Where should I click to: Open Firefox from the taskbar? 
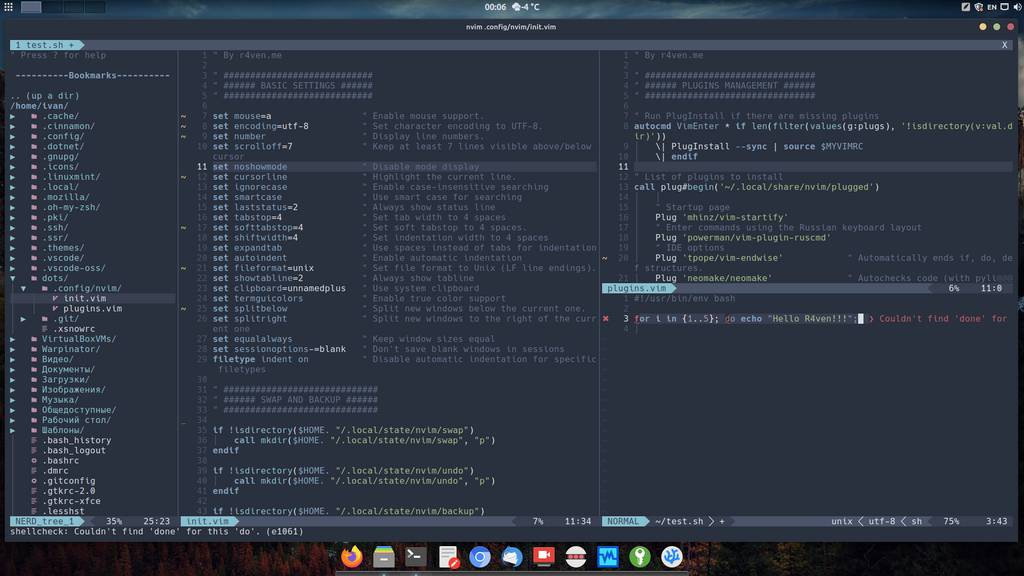[x=351, y=557]
